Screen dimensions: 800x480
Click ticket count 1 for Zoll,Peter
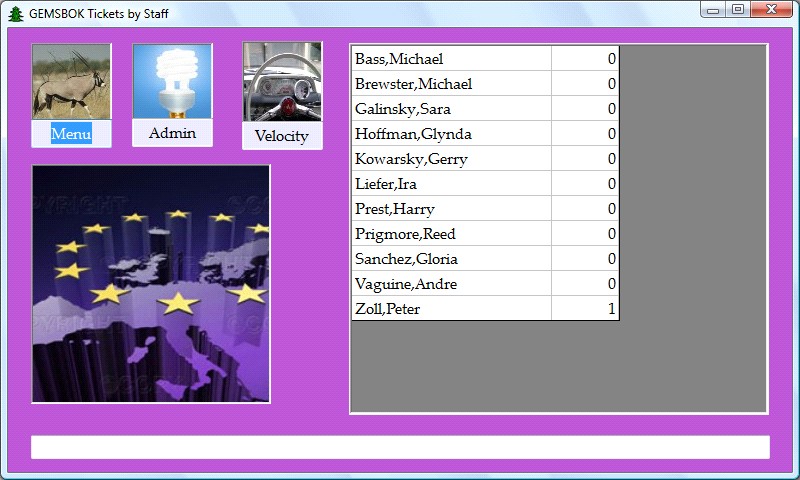click(x=585, y=309)
